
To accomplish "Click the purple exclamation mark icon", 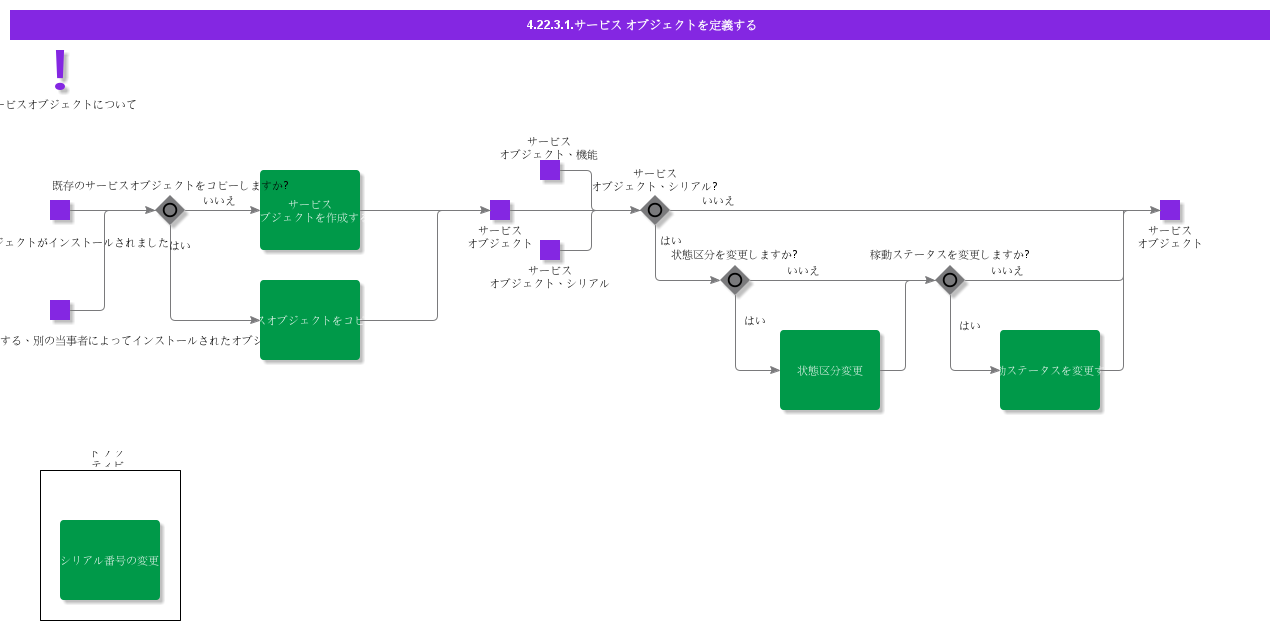I will coord(60,70).
